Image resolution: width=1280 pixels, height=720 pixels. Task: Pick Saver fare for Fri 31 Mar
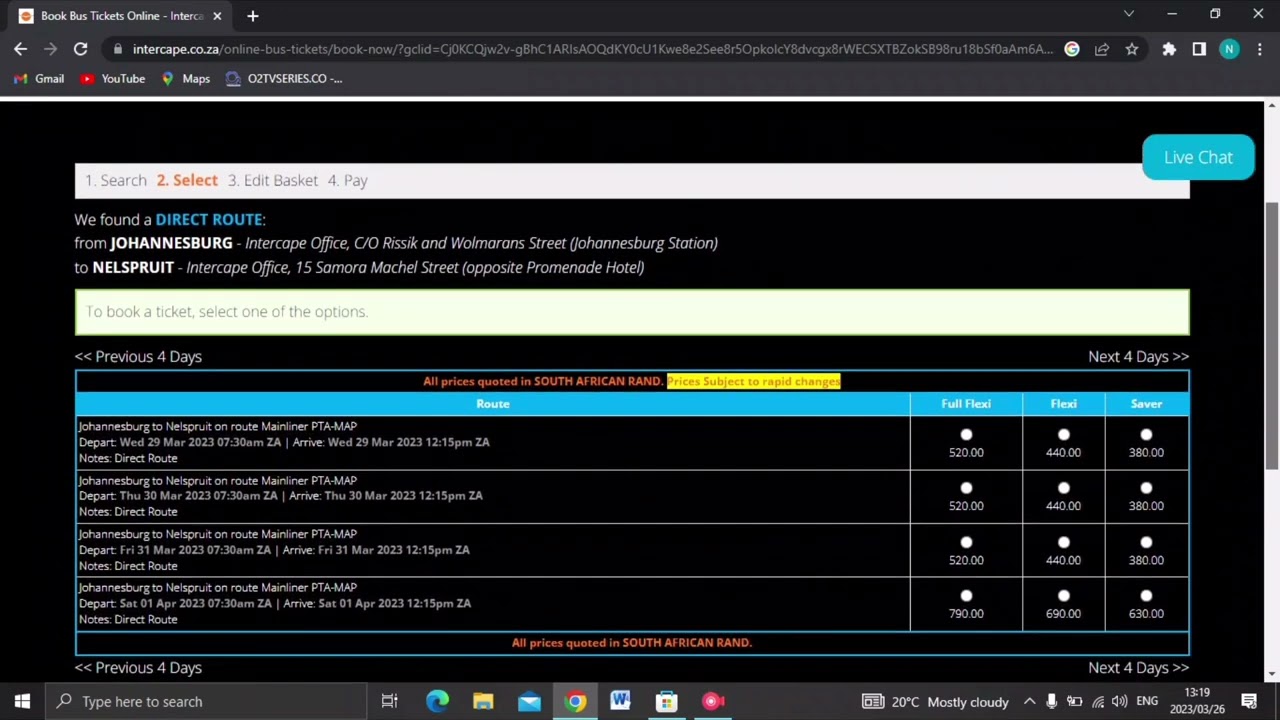click(x=1146, y=543)
